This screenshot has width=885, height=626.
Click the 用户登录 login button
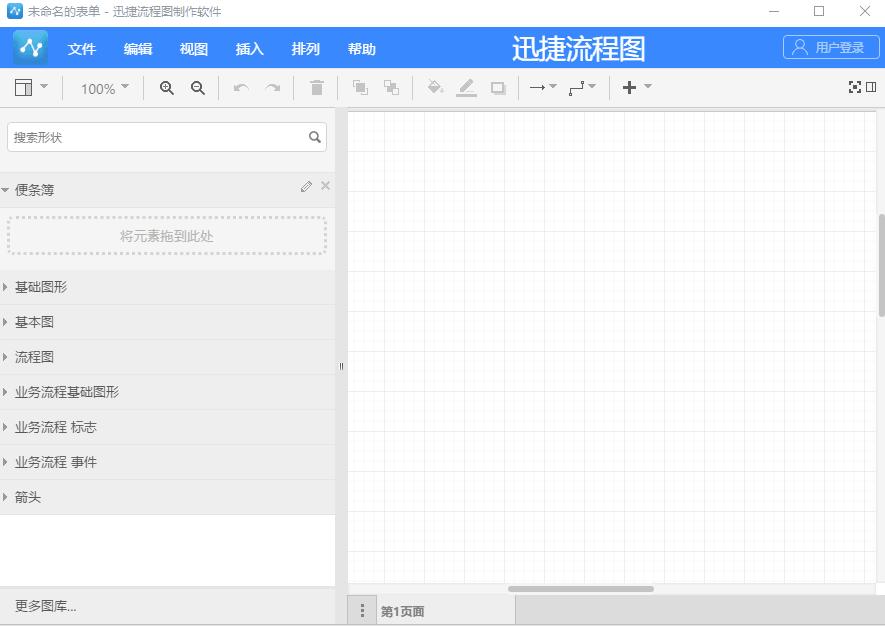pos(830,48)
